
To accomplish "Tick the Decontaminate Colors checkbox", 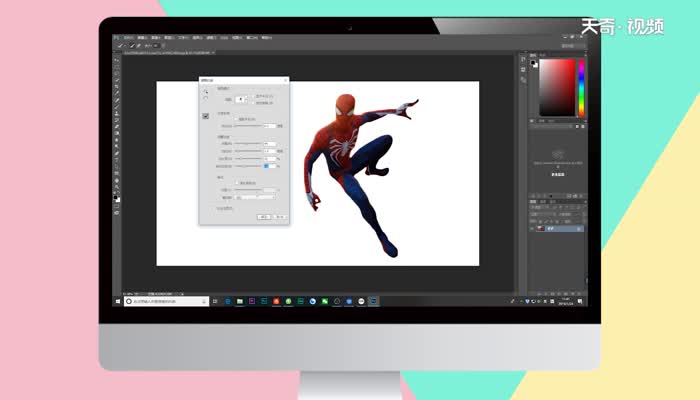I will pos(237,183).
